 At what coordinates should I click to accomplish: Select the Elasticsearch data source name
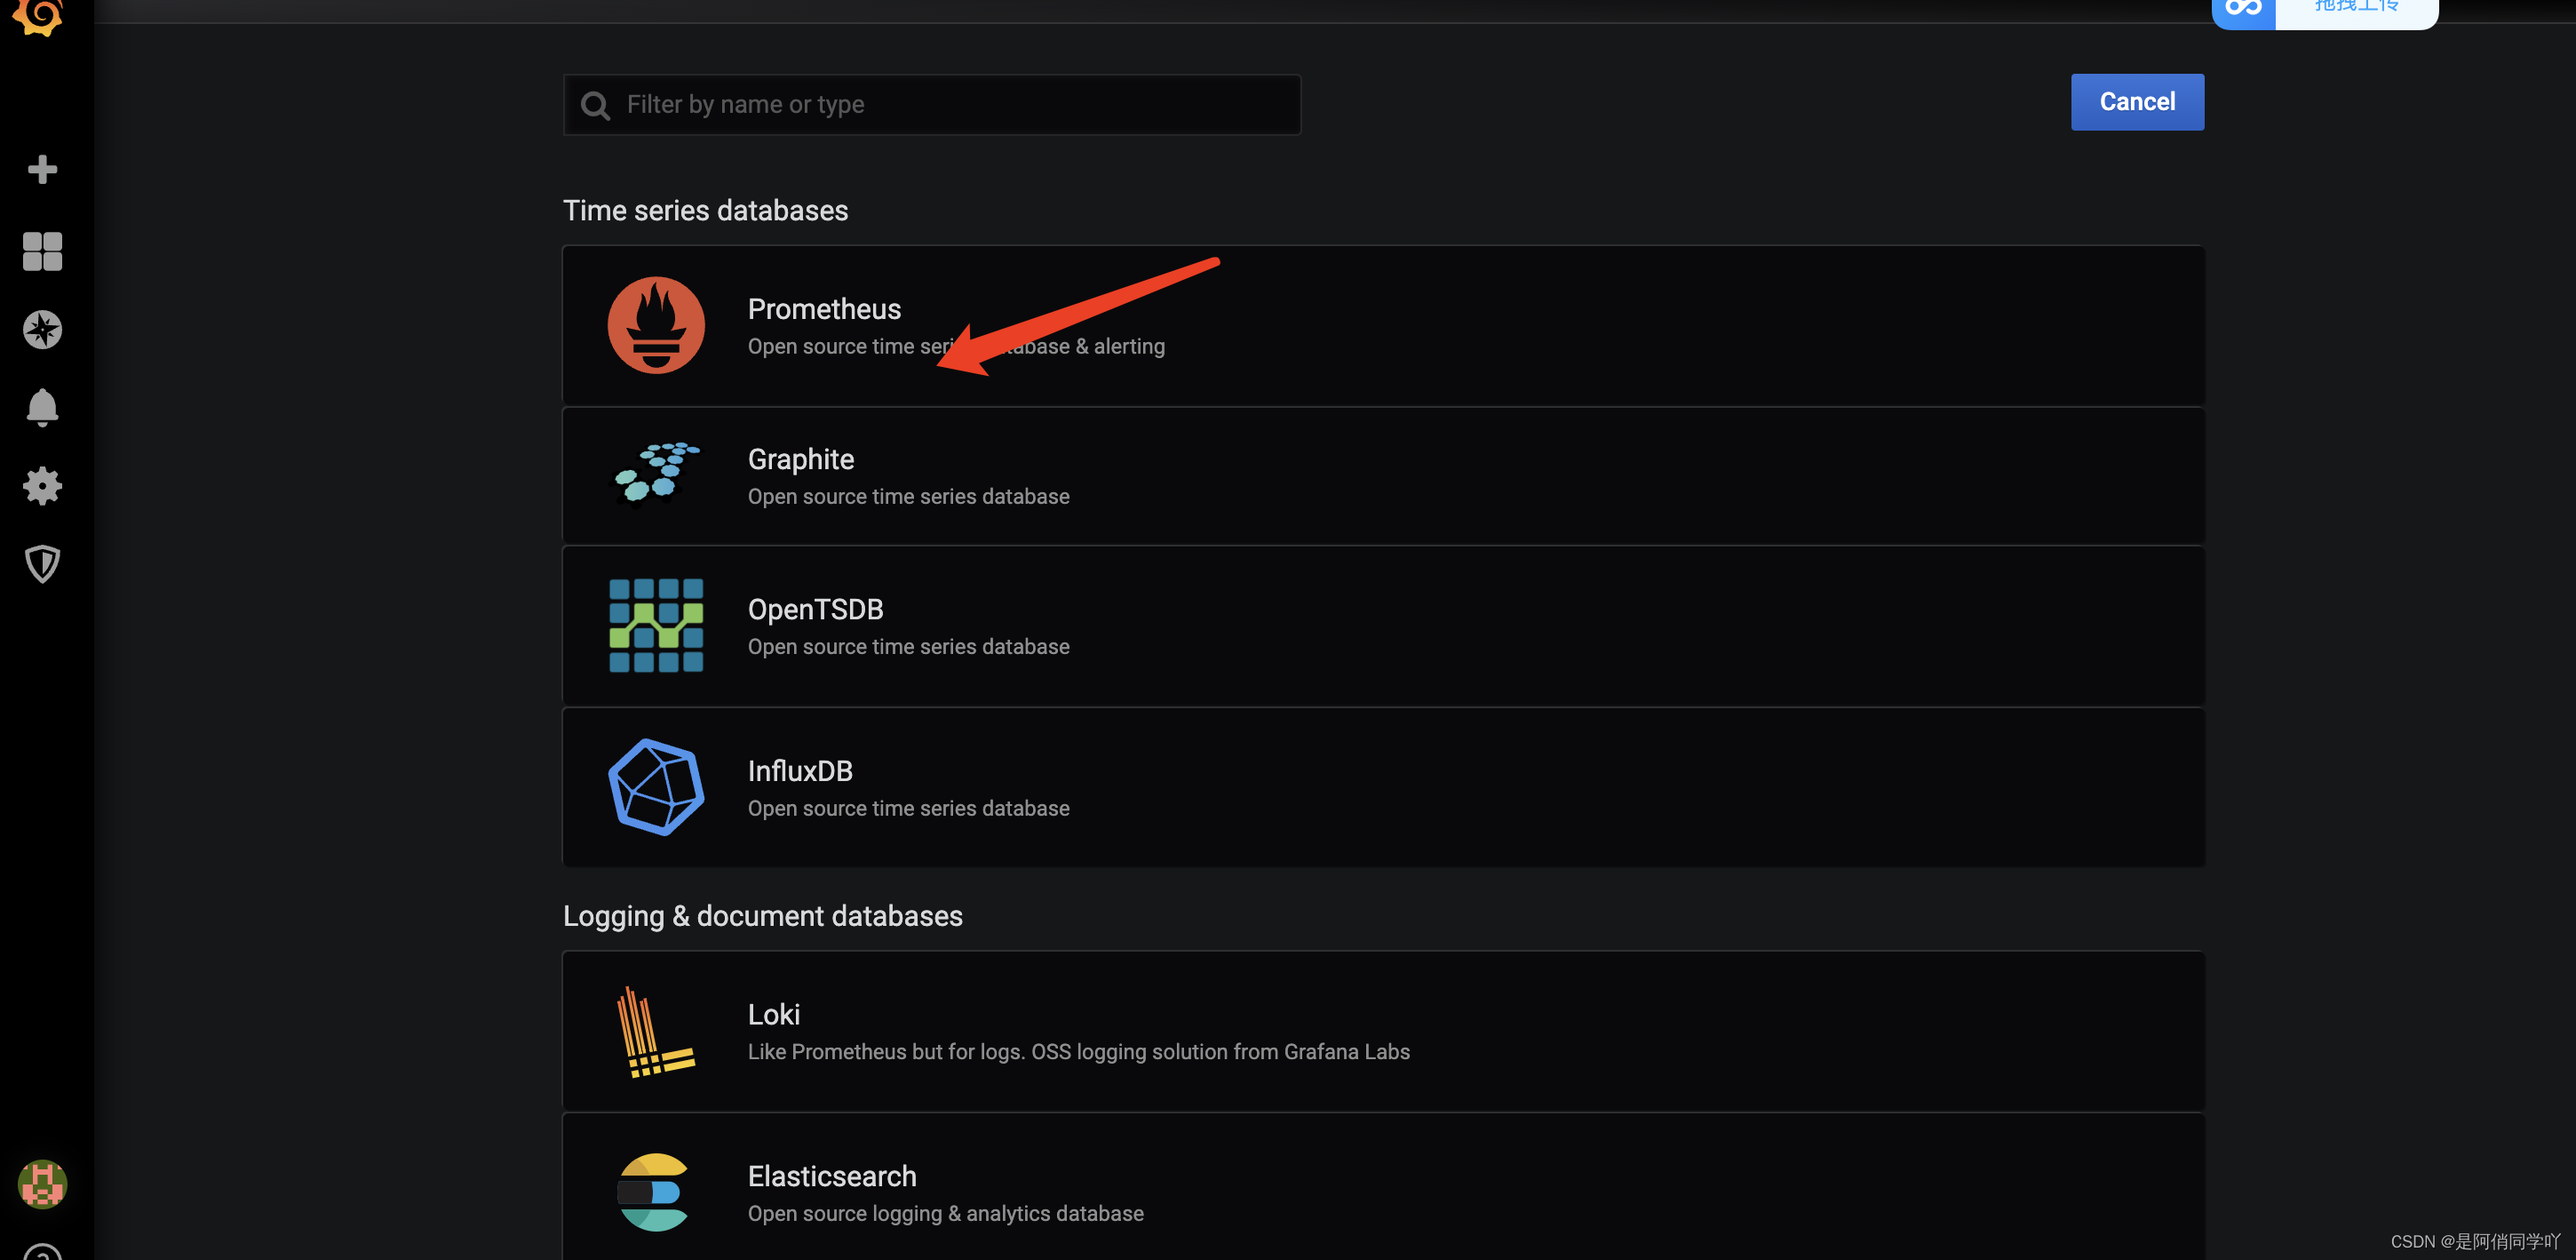tap(832, 1176)
